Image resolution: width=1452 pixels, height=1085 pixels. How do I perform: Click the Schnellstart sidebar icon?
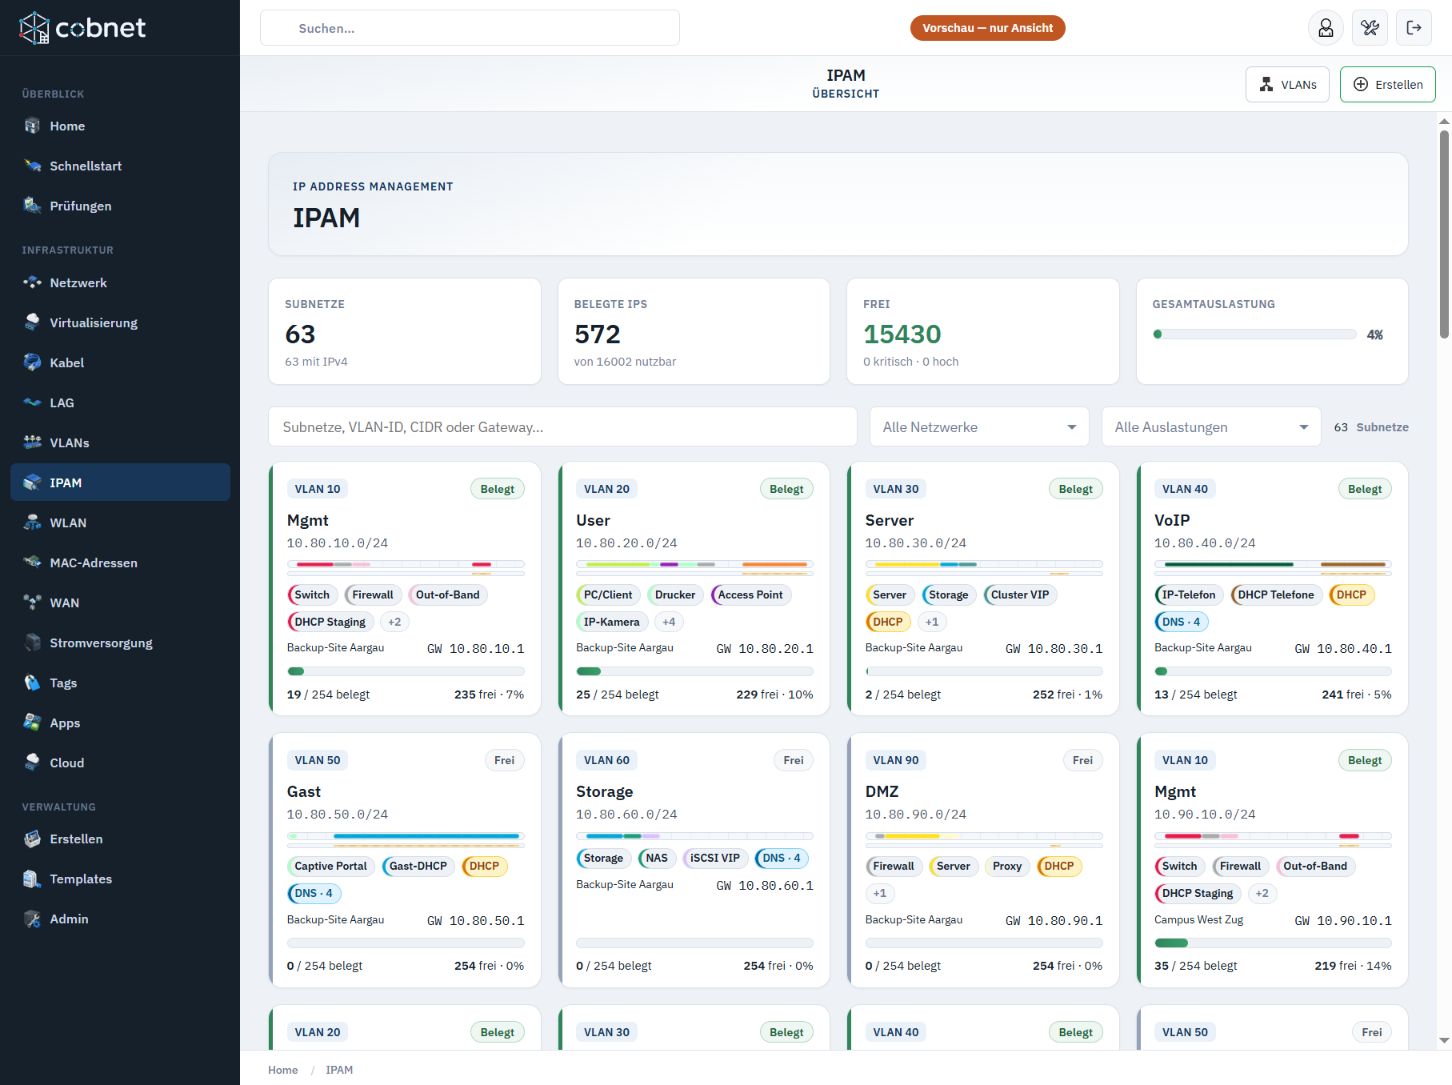point(32,166)
